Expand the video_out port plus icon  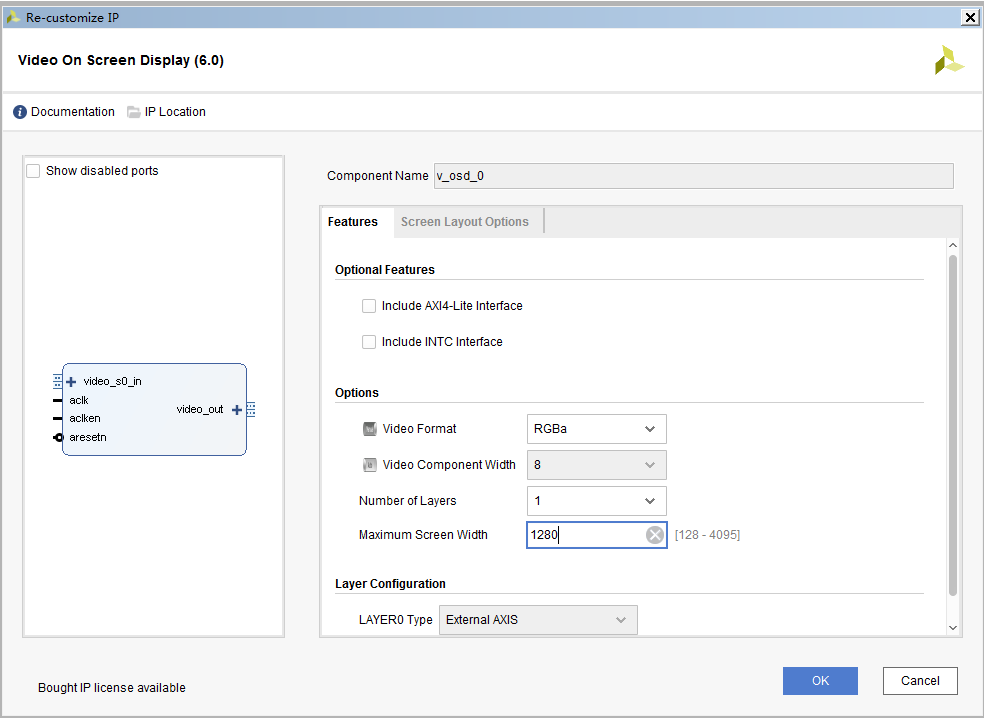tap(237, 410)
